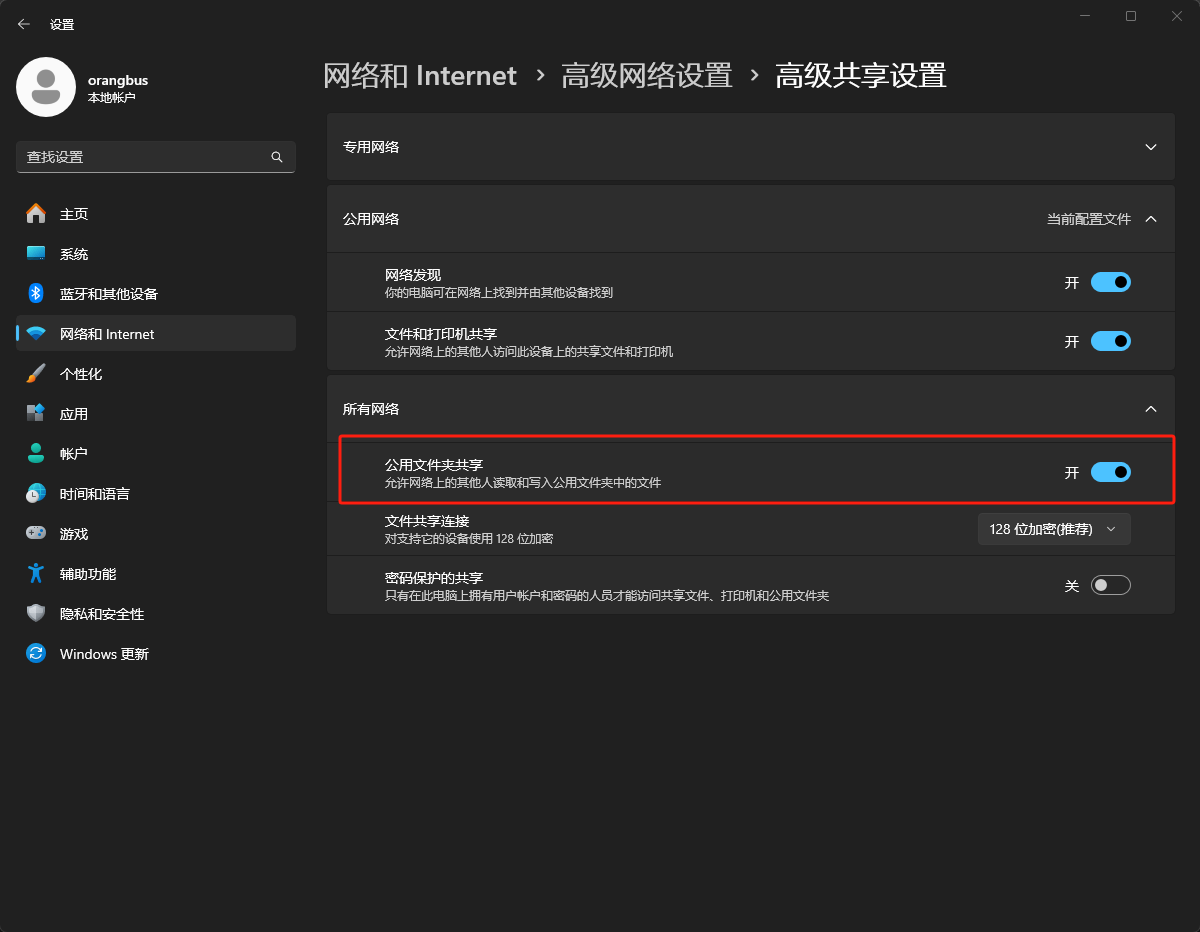Turn off the 网络发现 toggle
The width and height of the screenshot is (1200, 932).
tap(1110, 283)
